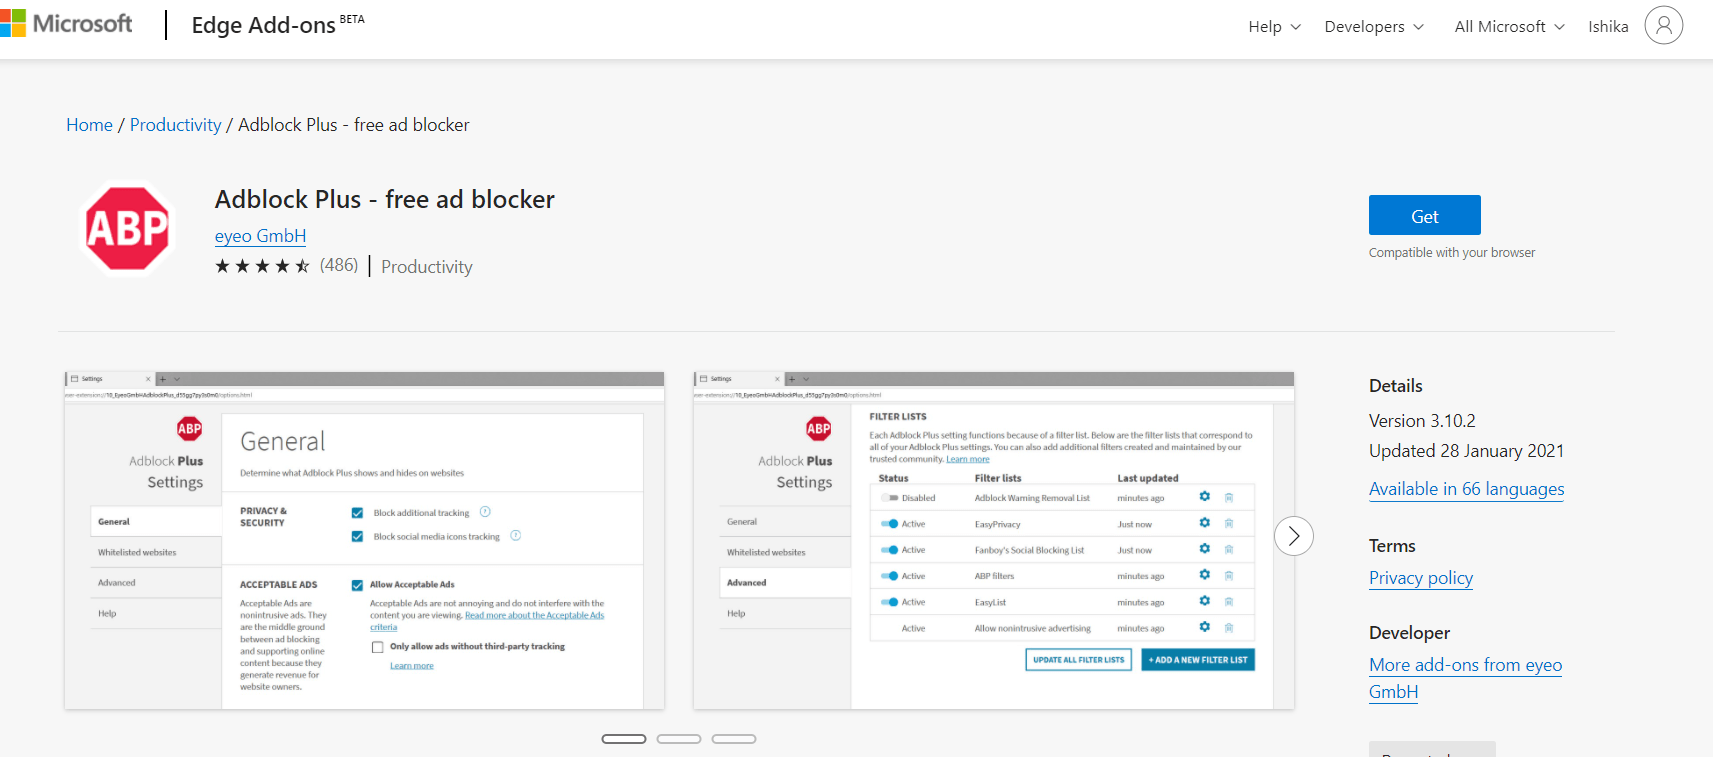Click the Adblock Plus extension title
1713x757 pixels.
[x=385, y=200]
